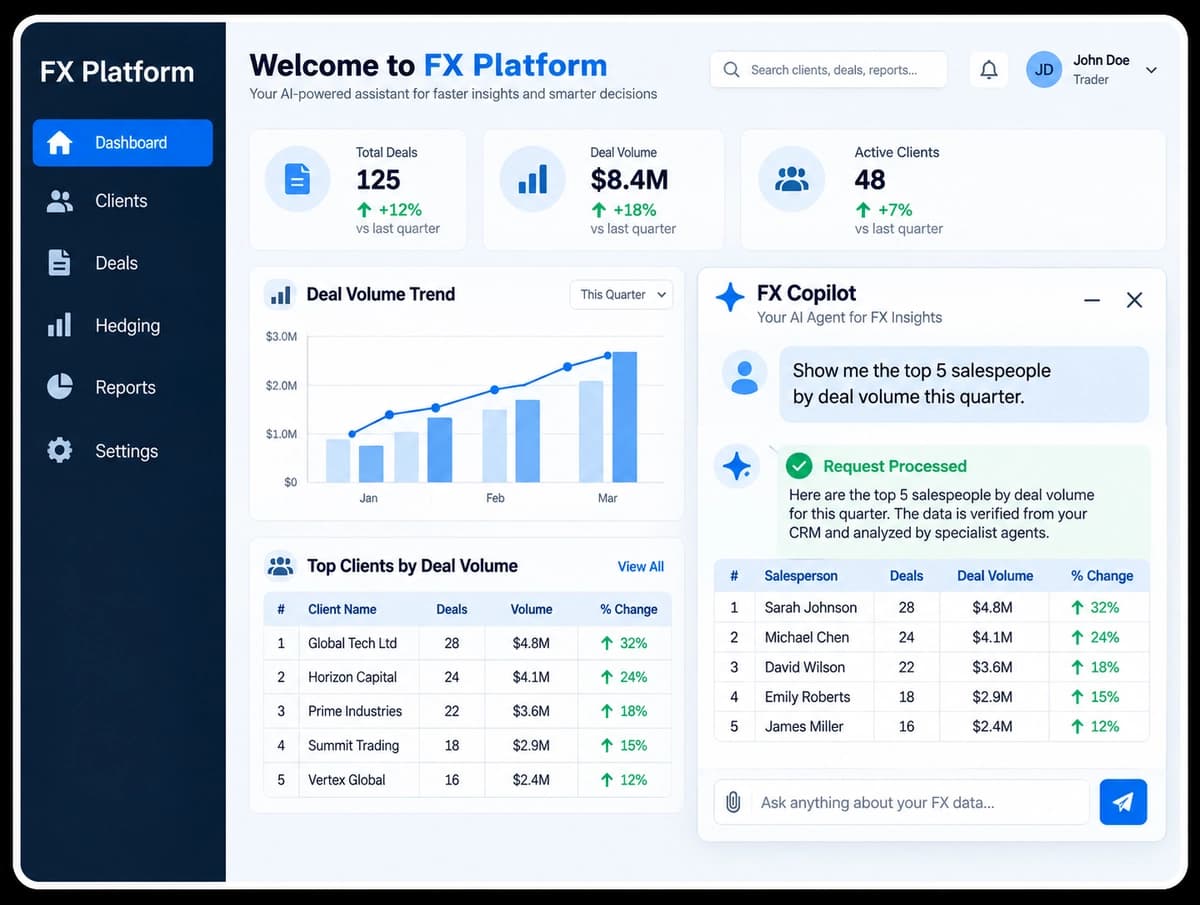Click the Total Deals document icon
Screen dimensions: 1200x905
click(298, 180)
